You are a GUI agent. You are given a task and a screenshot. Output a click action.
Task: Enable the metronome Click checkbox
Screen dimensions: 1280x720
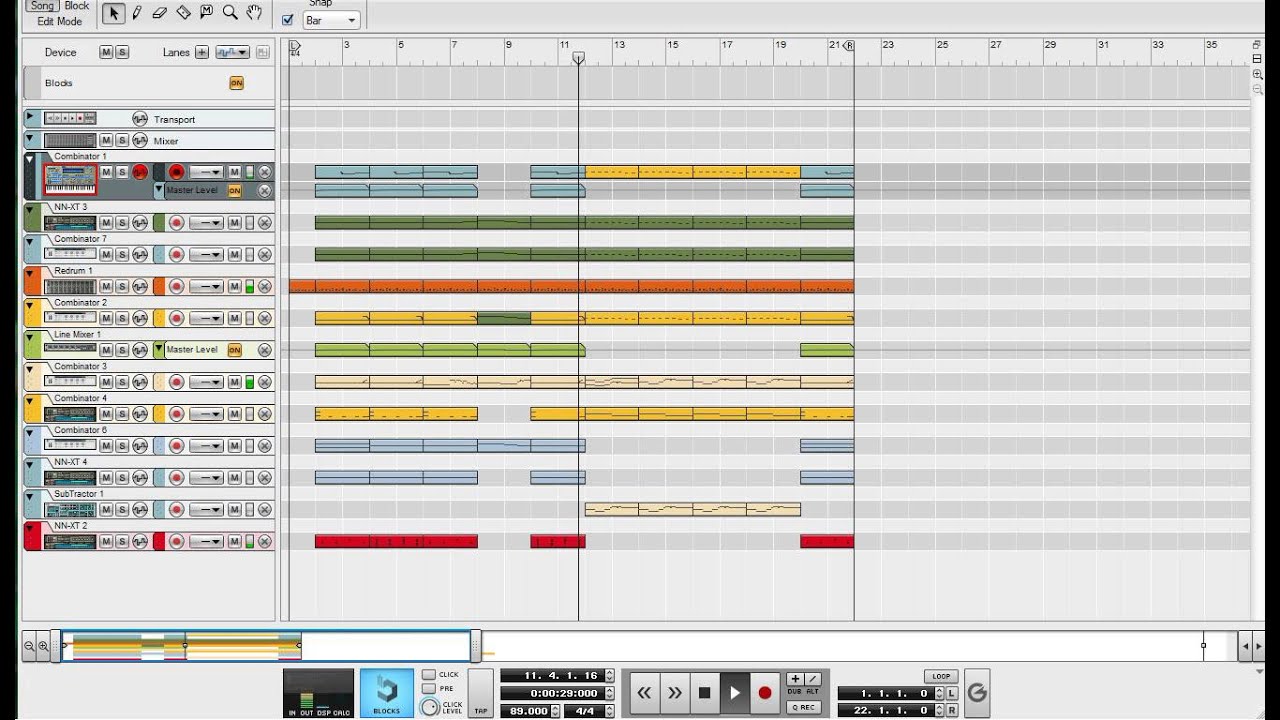[429, 675]
